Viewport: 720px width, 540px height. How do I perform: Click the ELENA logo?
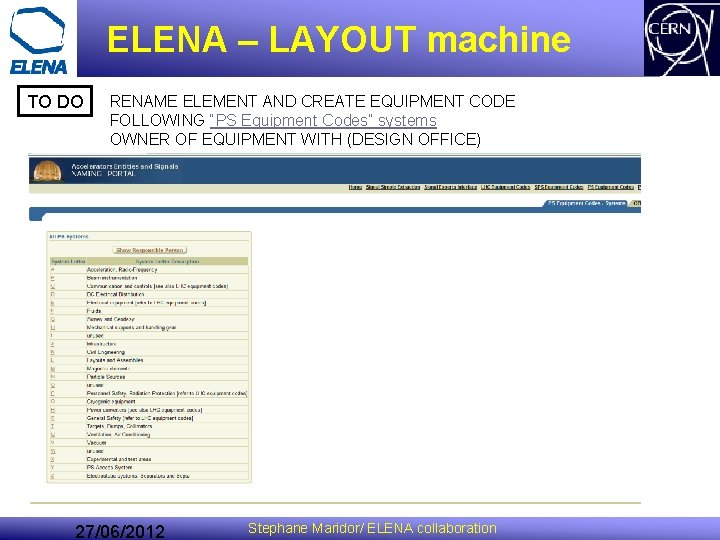tap(38, 40)
